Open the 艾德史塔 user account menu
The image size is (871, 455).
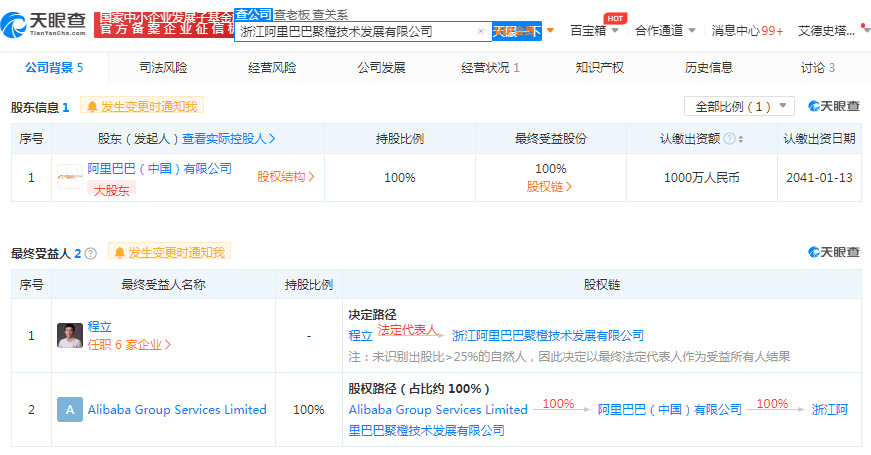(826, 31)
